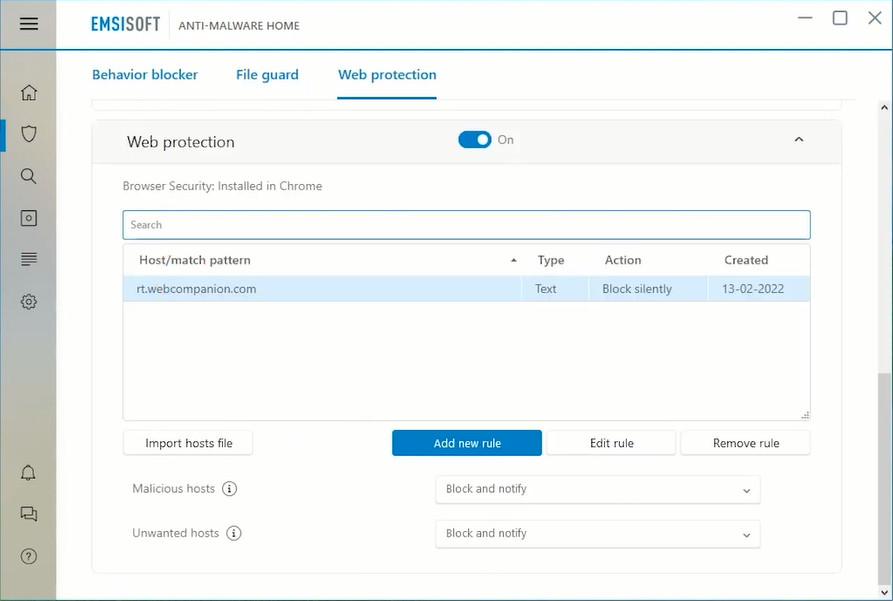
Task: Collapse the Web protection panel
Action: point(798,140)
